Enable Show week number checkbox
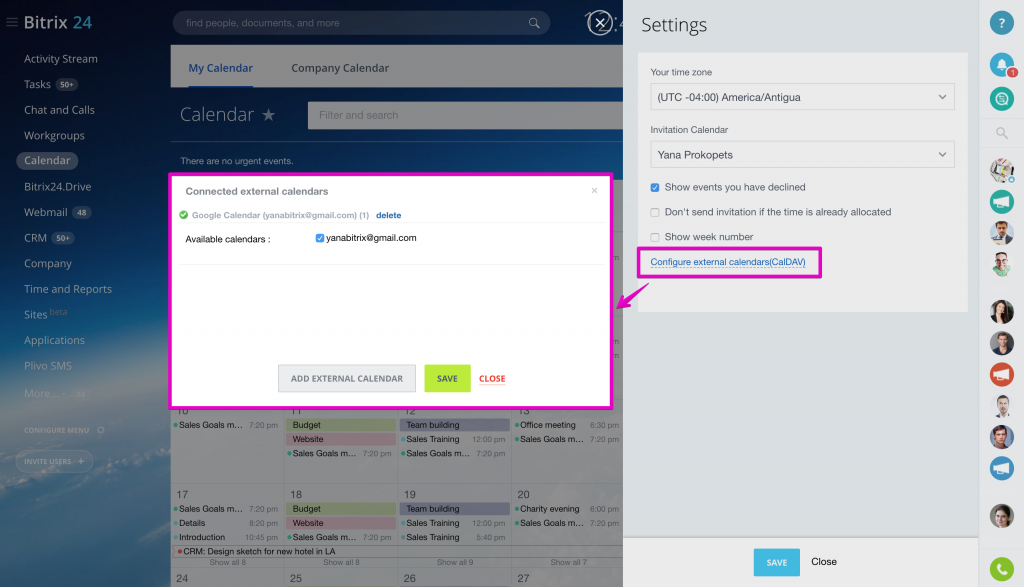 click(x=654, y=237)
